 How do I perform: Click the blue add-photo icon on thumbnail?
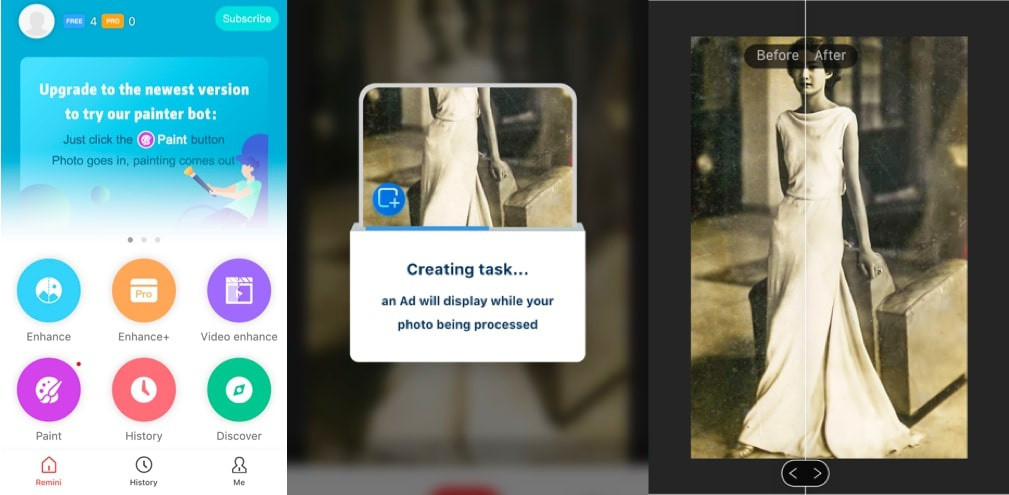pos(388,200)
